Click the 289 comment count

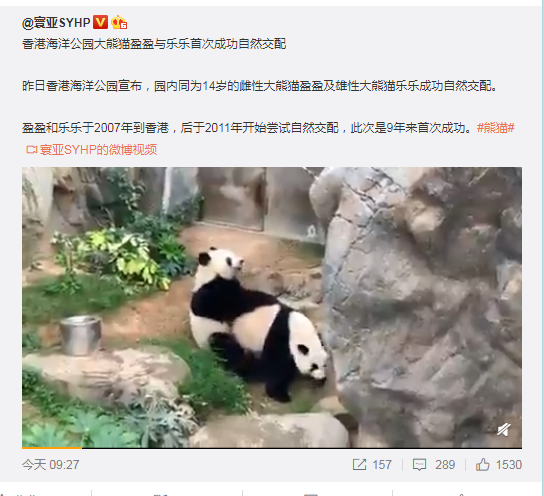445,465
